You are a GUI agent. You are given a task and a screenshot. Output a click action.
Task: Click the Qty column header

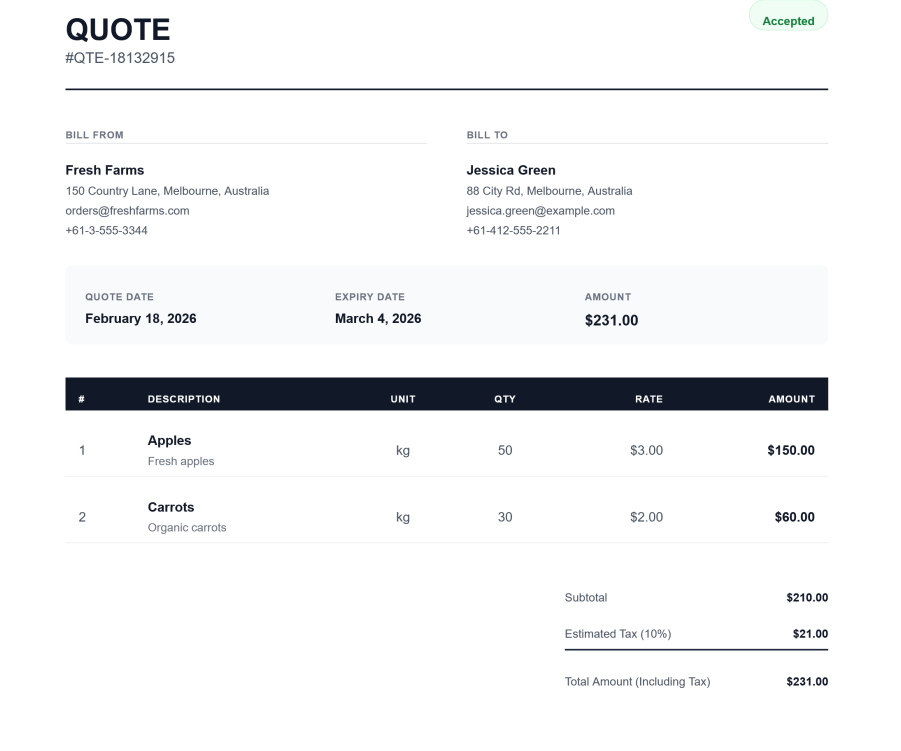505,399
